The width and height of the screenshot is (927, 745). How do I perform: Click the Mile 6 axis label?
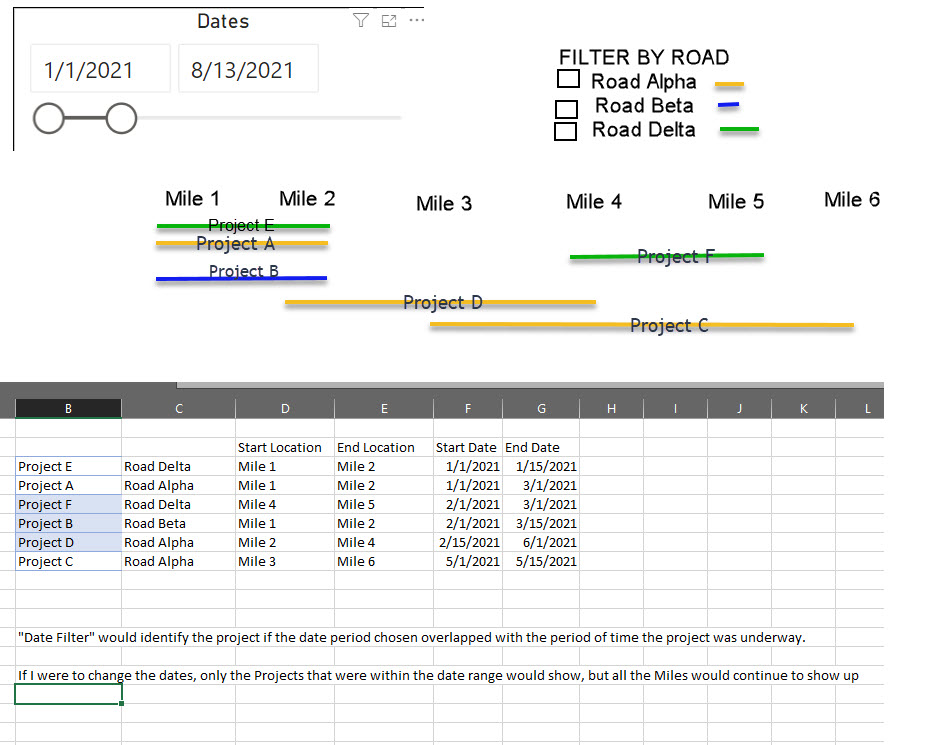(x=852, y=200)
